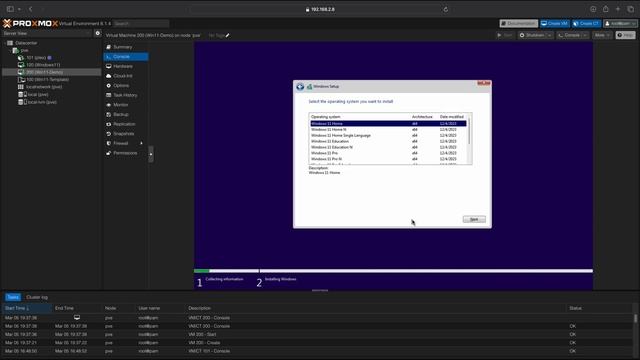Click the browser share icon
The height and width of the screenshot is (360, 640).
606,9
